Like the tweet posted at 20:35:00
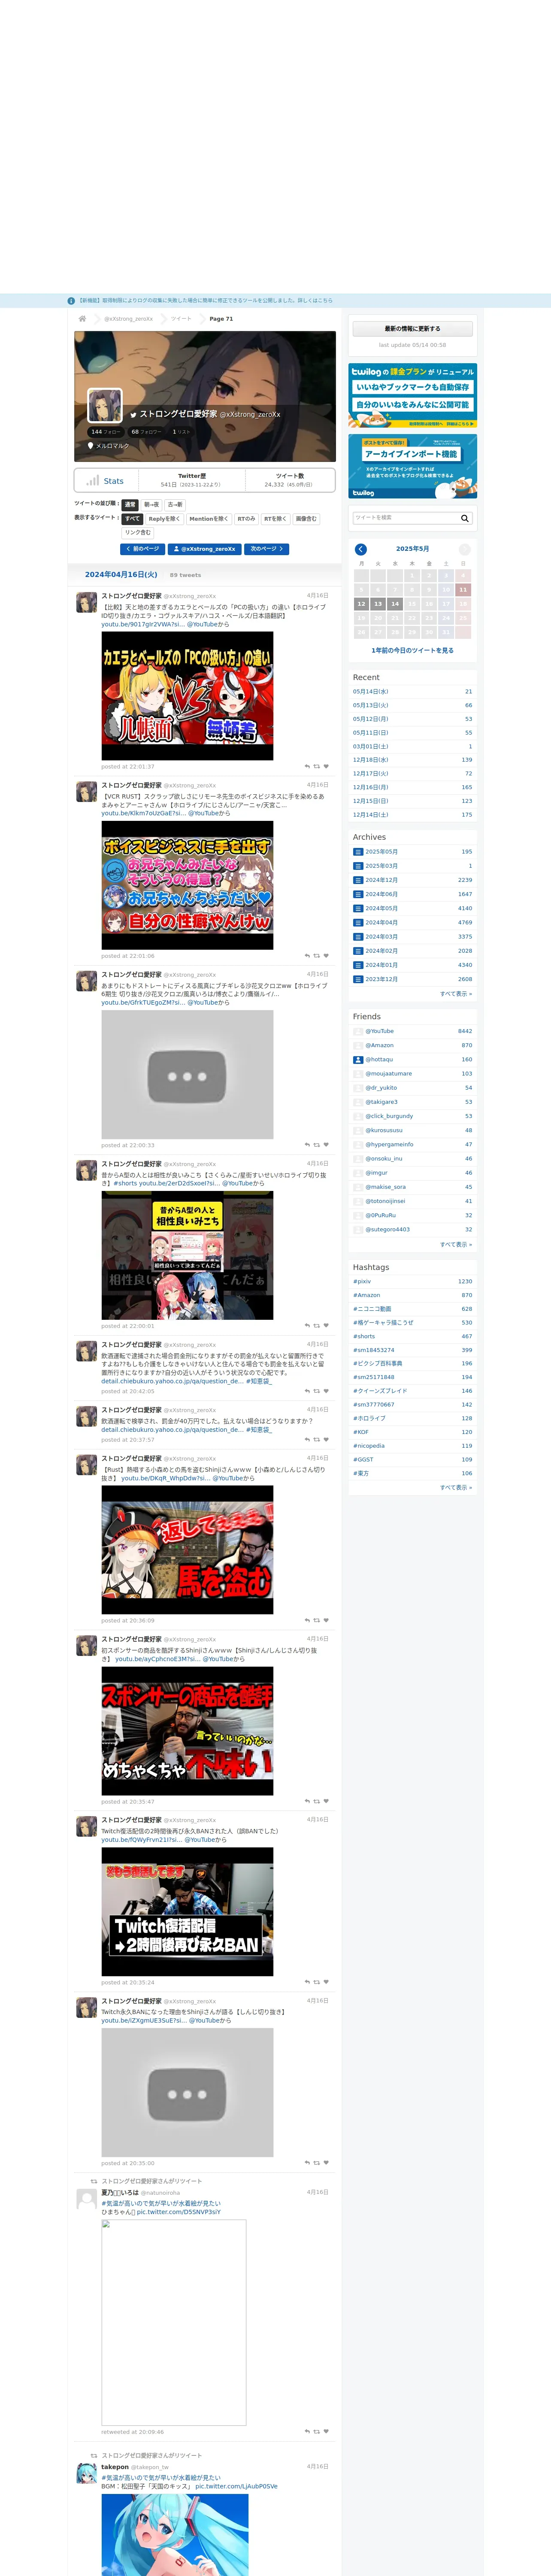The width and height of the screenshot is (551, 2576). pyautogui.click(x=326, y=2163)
